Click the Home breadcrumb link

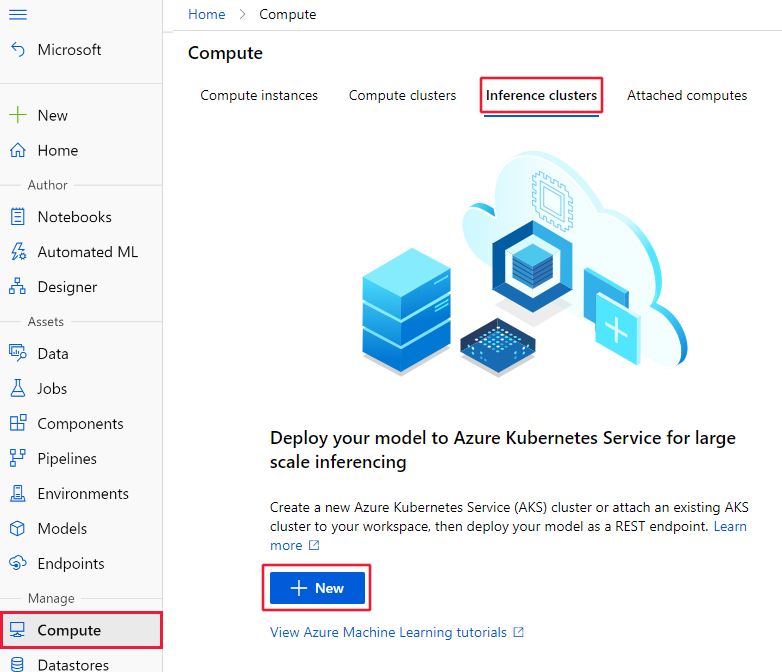[206, 14]
